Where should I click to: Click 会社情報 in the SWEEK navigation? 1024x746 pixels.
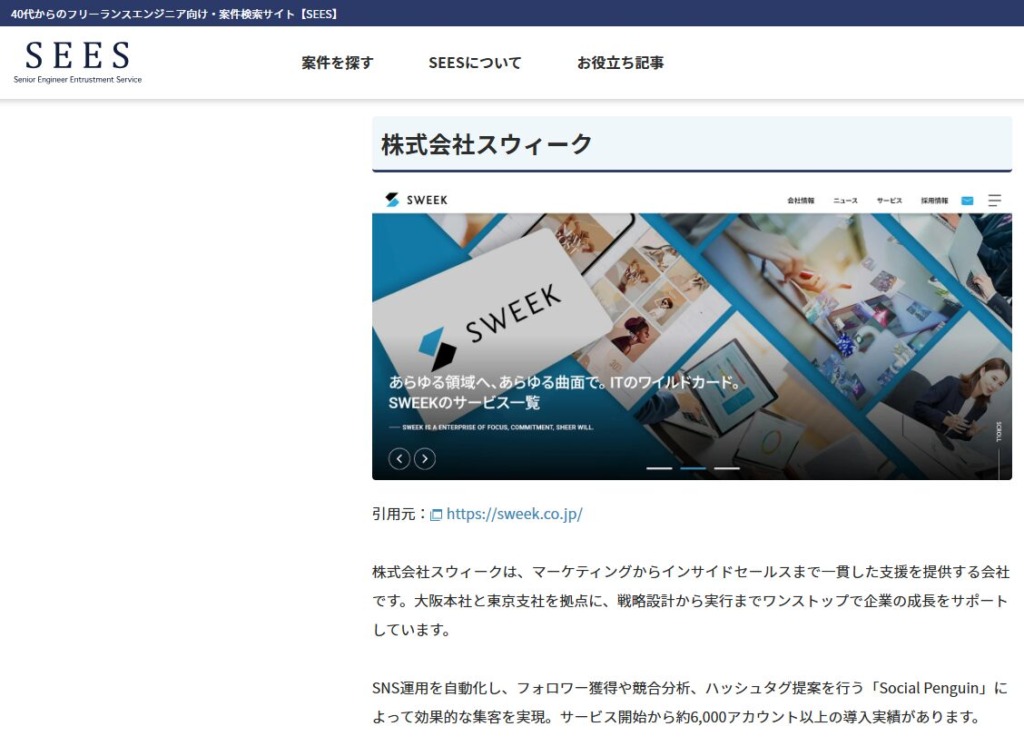pos(801,201)
